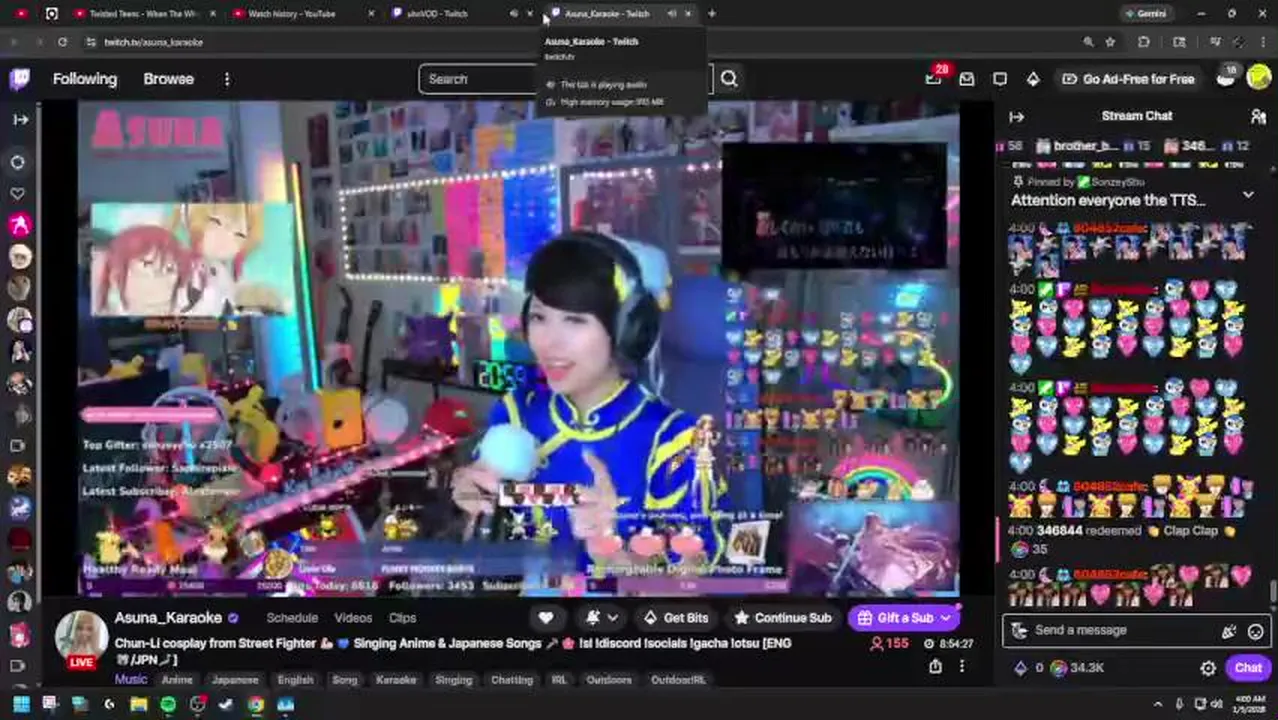Switch to the Twisted Teens YouTube tab
Viewport: 1278px width, 720px height.
coord(143,14)
